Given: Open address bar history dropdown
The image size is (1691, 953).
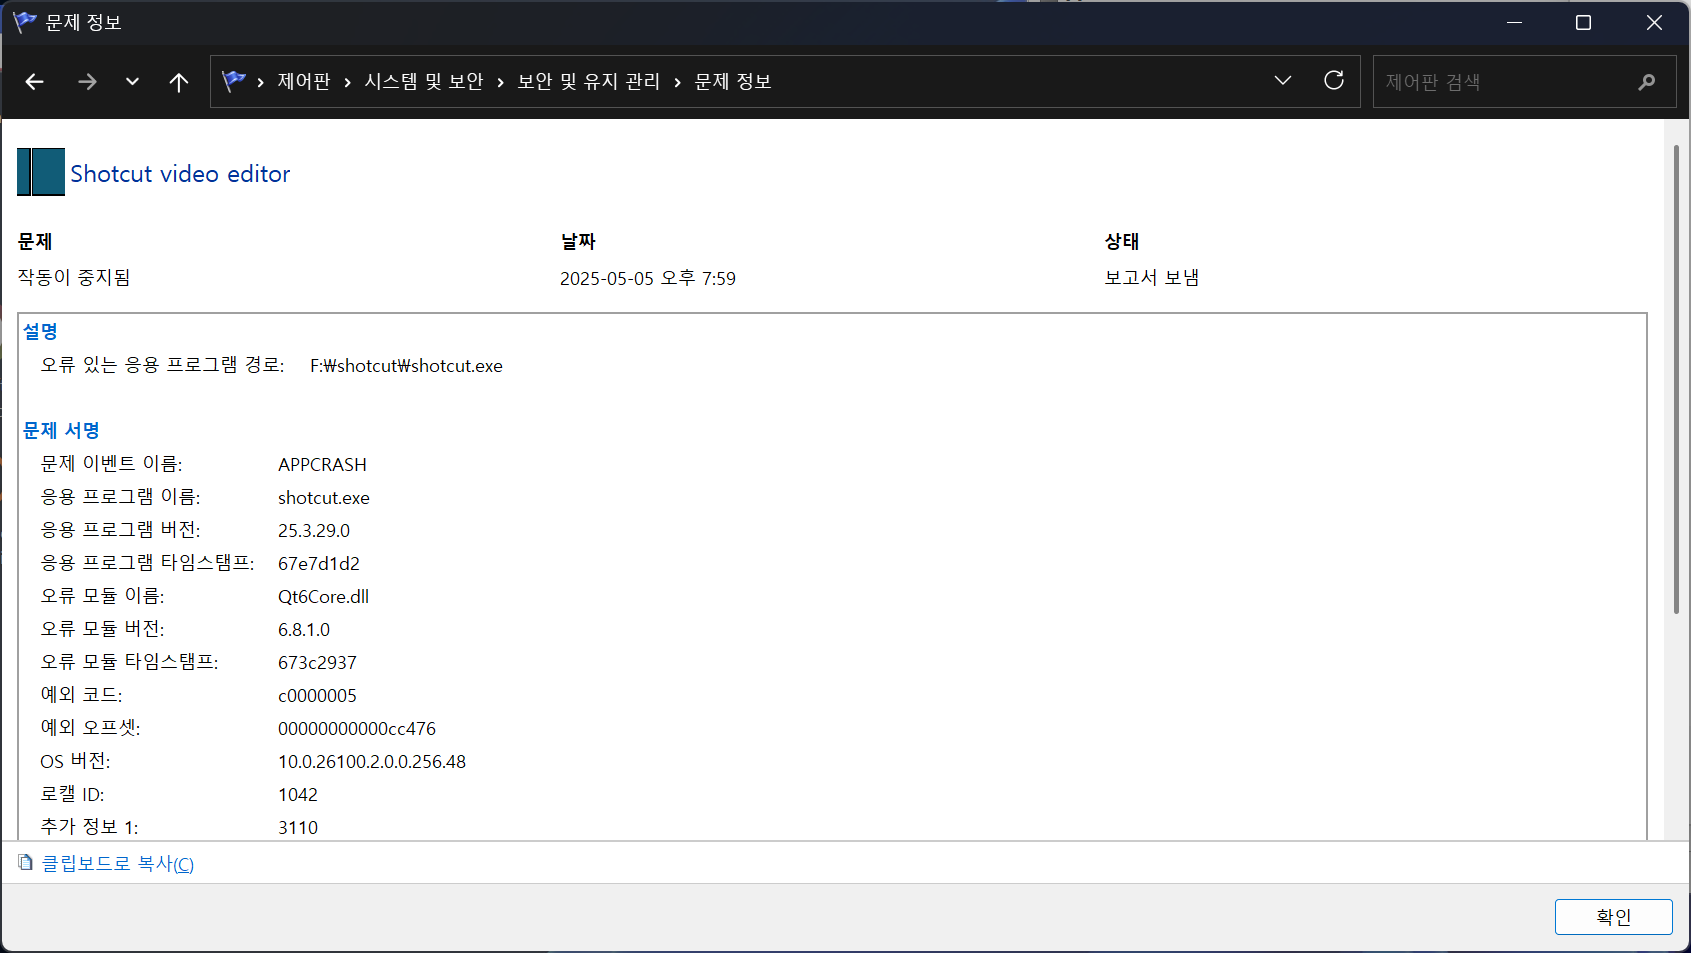Looking at the screenshot, I should coord(1283,81).
